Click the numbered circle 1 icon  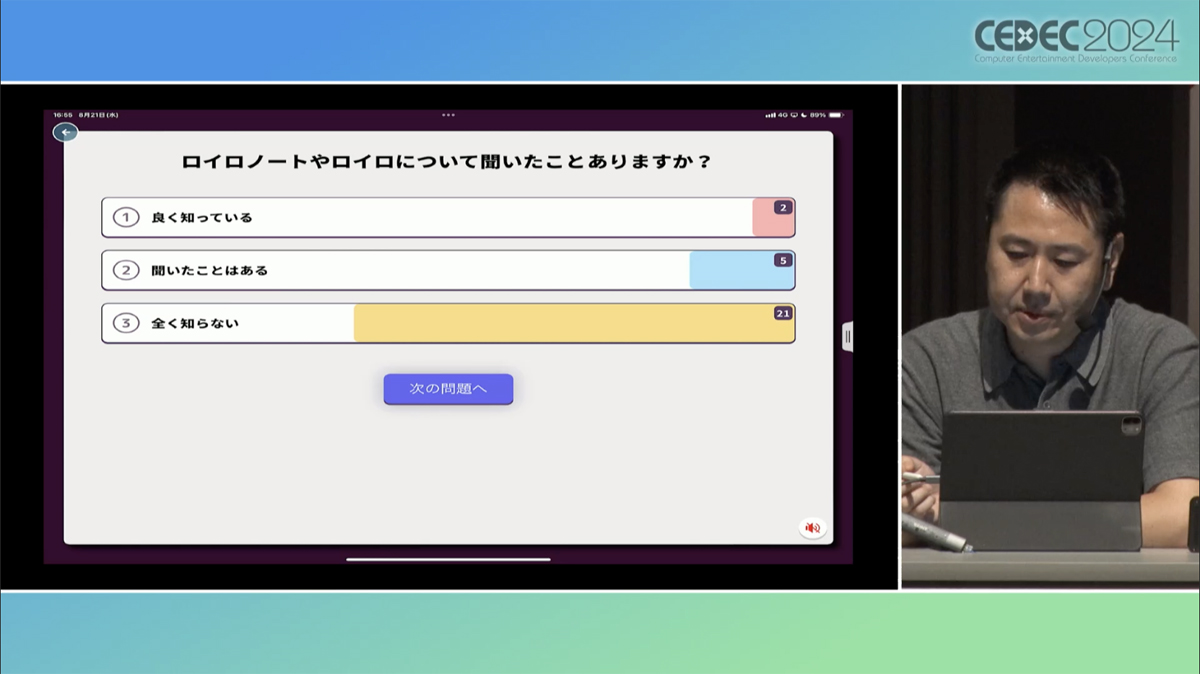click(x=125, y=217)
